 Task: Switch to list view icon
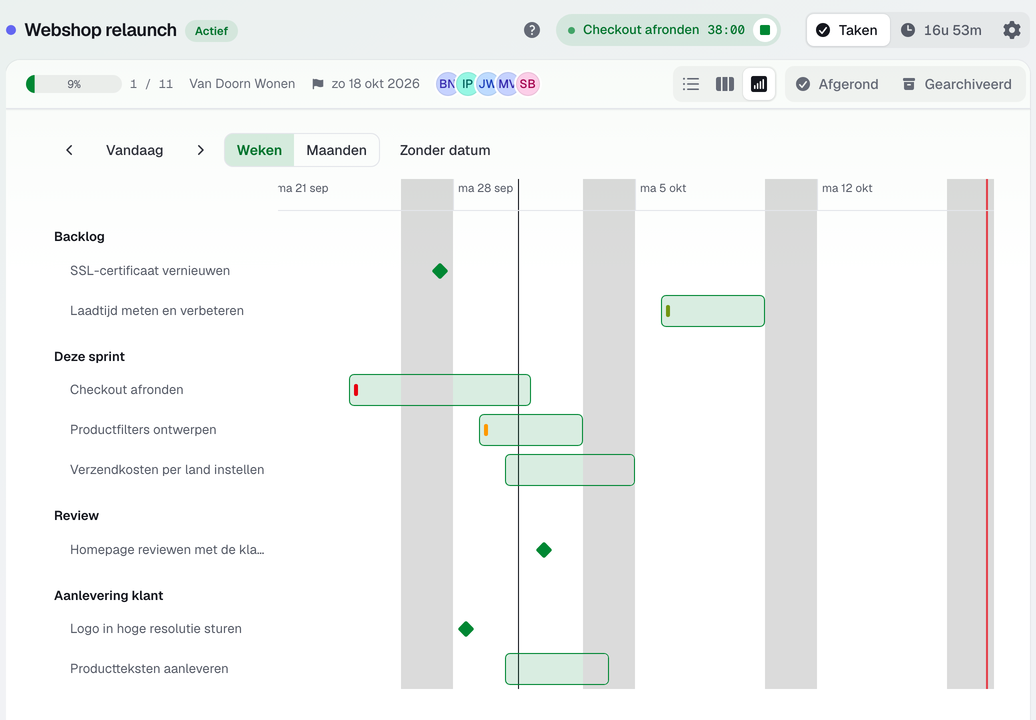coord(691,84)
